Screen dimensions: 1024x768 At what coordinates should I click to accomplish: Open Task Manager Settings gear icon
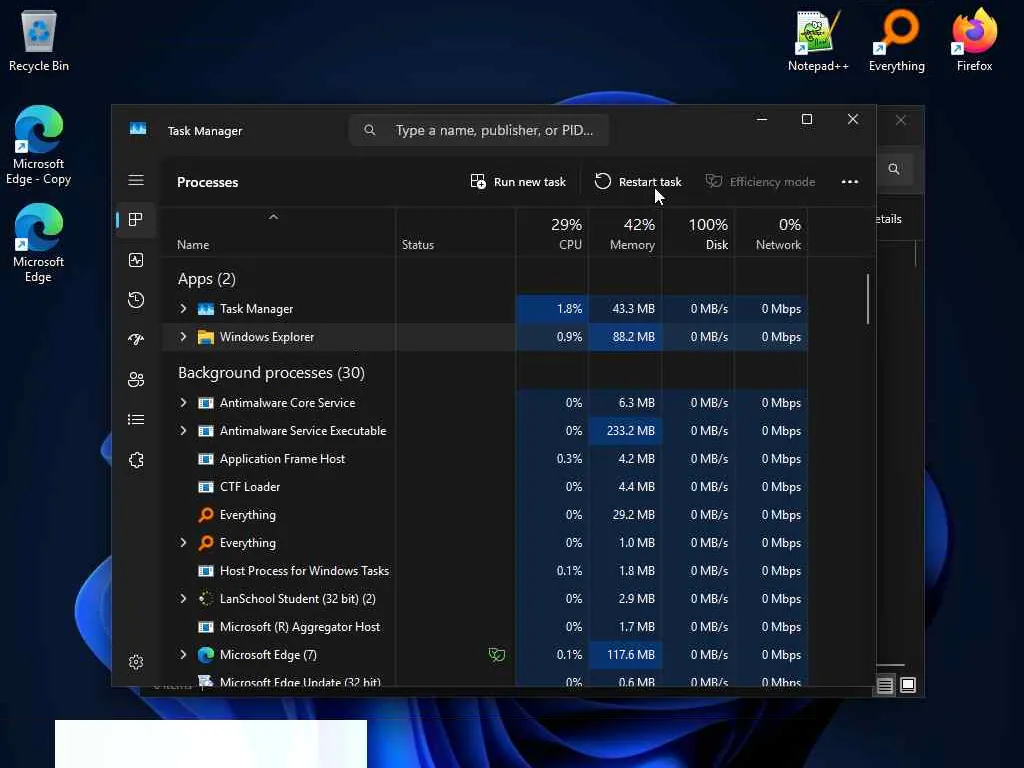point(136,662)
